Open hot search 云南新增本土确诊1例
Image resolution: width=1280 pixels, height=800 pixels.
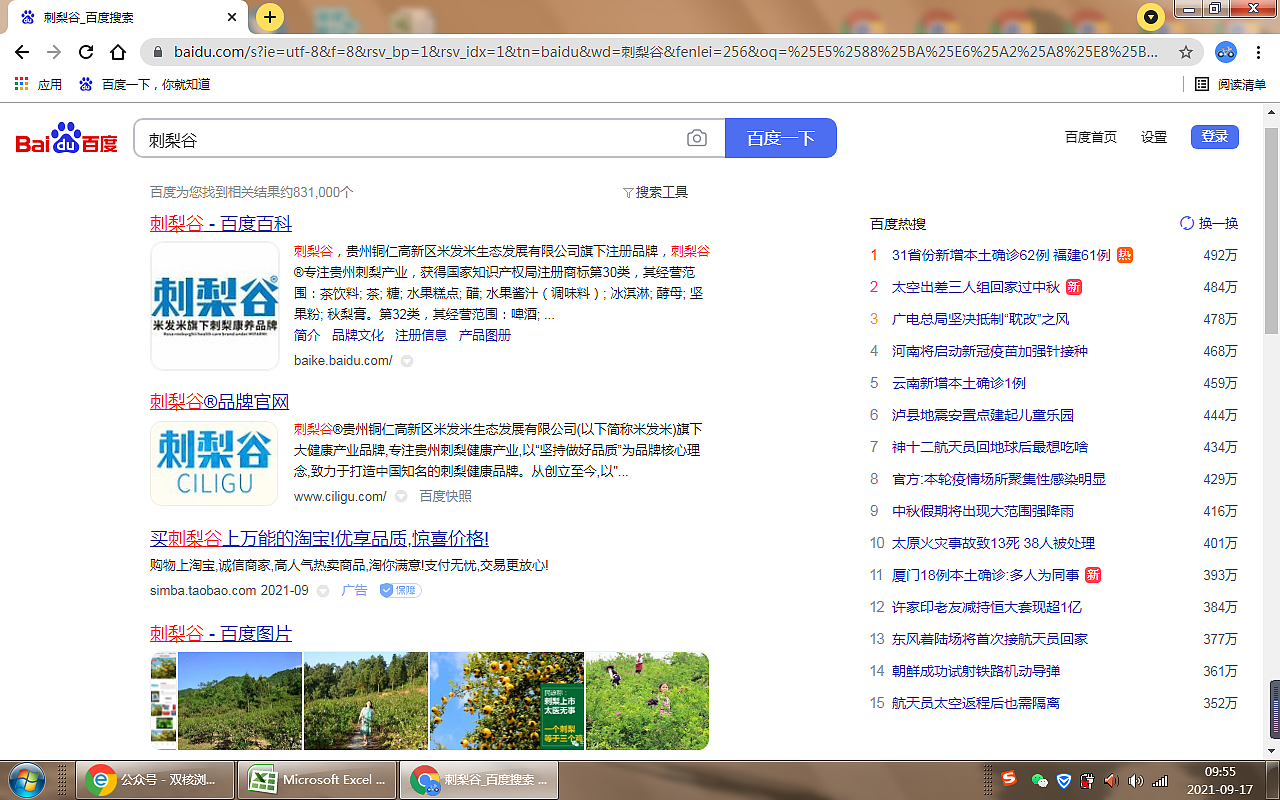click(x=959, y=383)
